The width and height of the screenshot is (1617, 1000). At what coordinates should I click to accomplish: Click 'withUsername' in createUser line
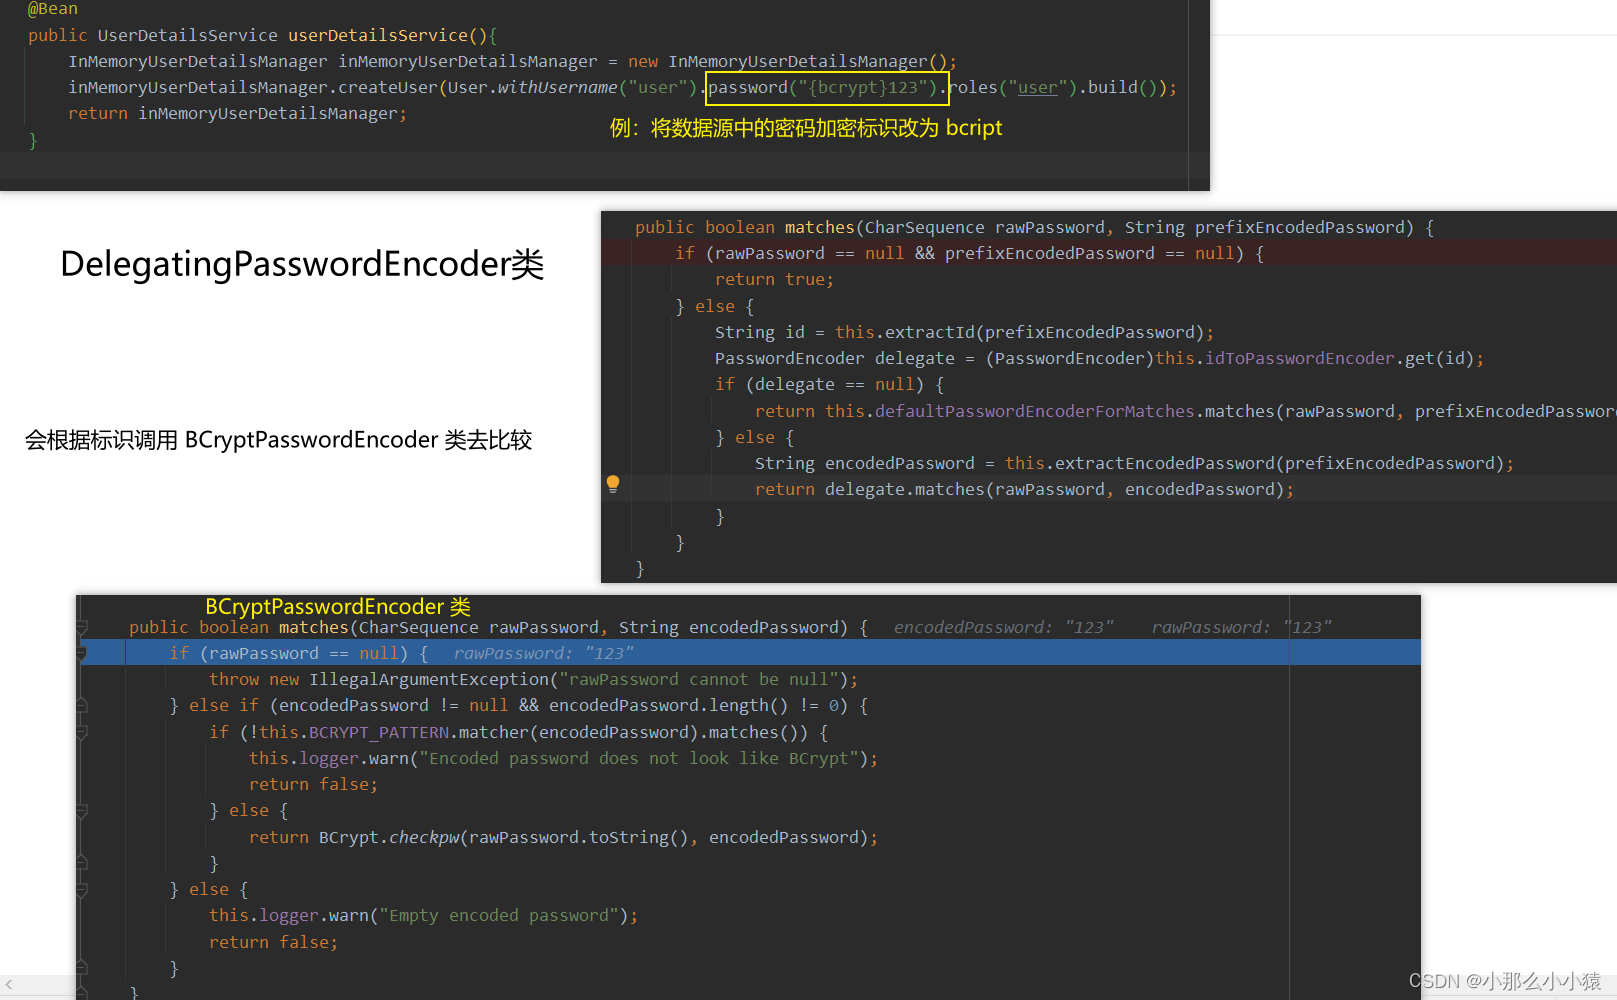(557, 87)
